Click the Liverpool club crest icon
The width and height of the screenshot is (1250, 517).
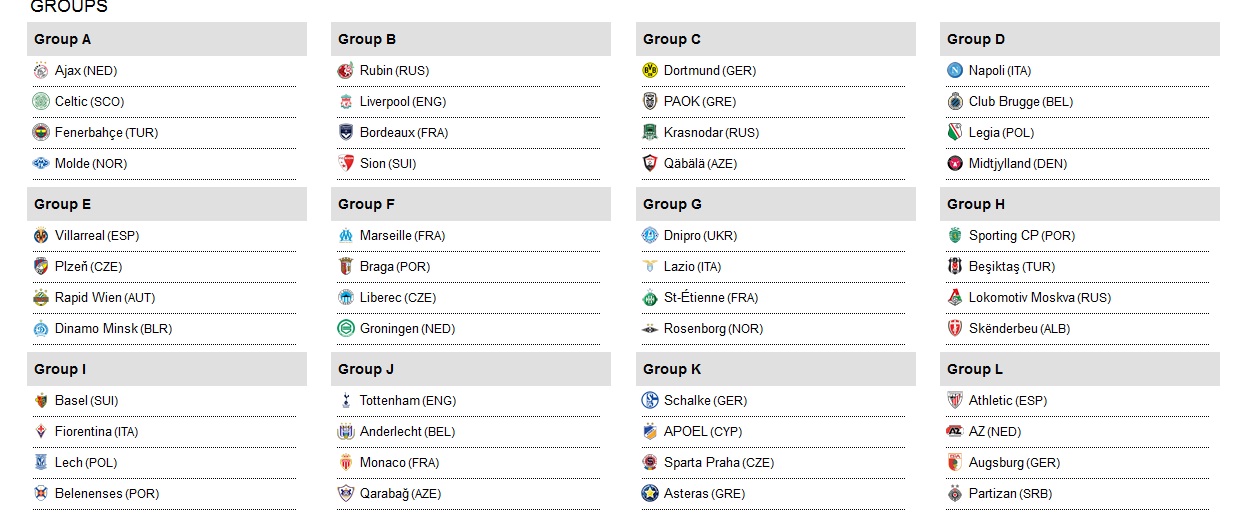point(345,102)
